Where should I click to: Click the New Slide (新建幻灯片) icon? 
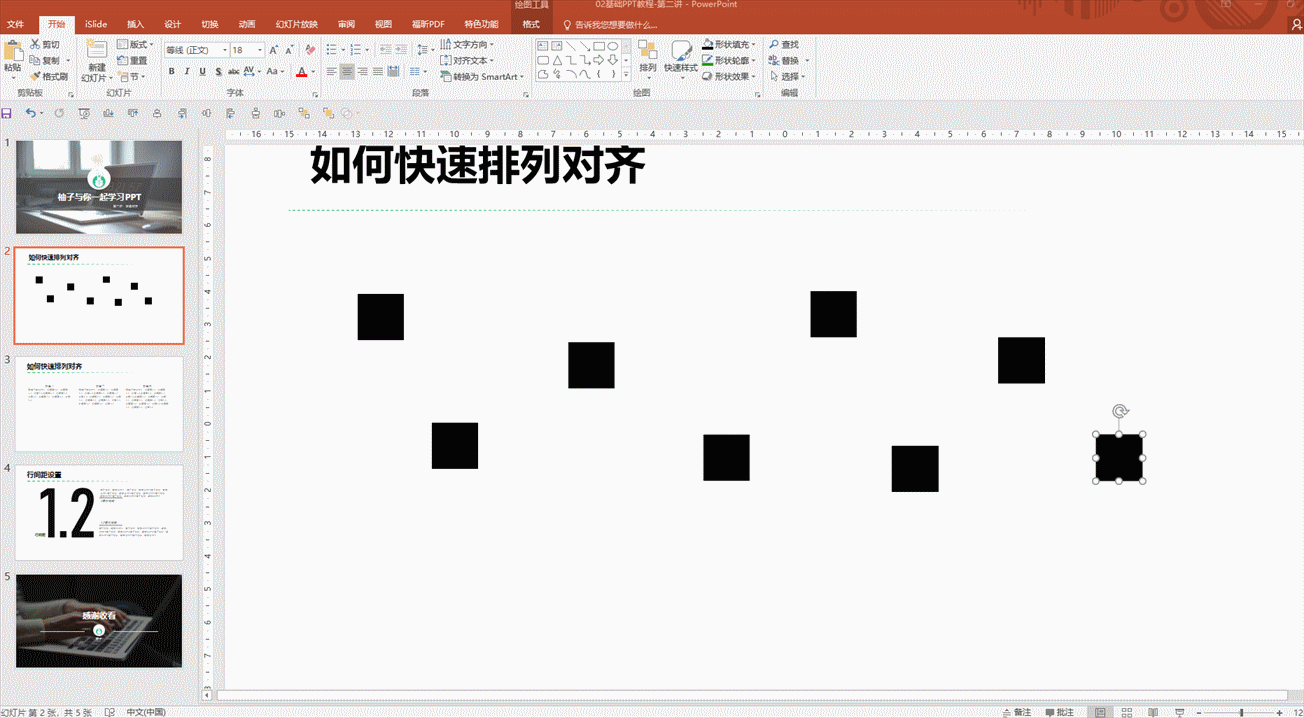[x=96, y=50]
